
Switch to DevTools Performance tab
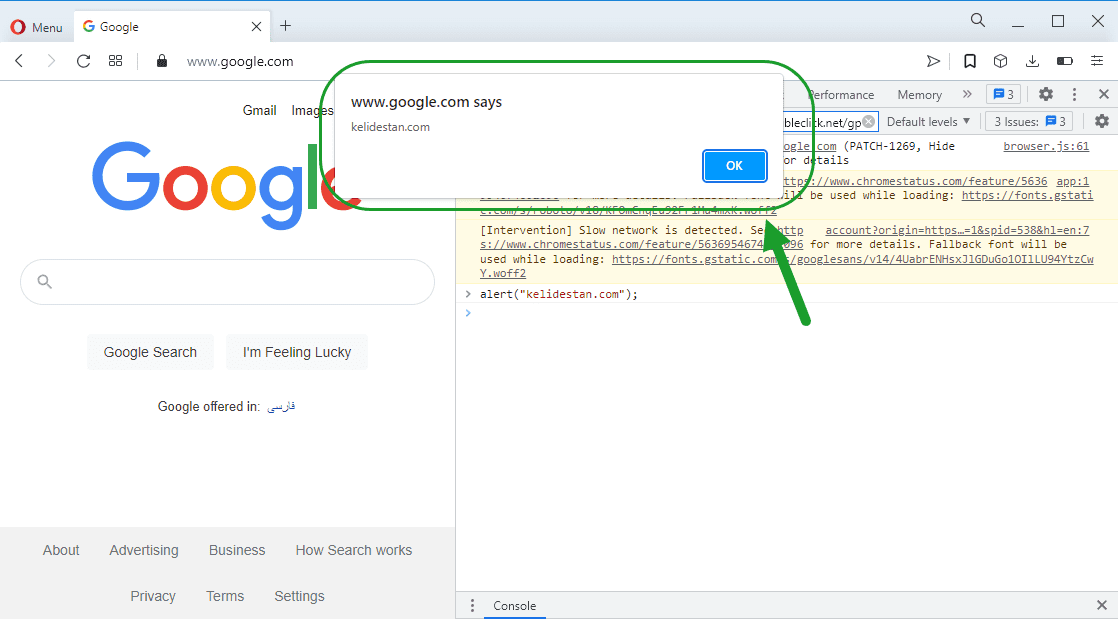coord(841,95)
